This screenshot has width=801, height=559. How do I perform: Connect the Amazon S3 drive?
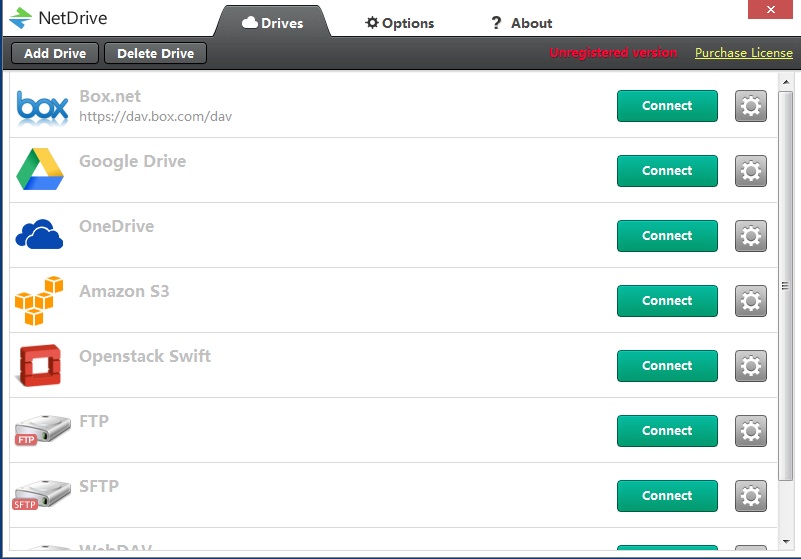coord(667,301)
